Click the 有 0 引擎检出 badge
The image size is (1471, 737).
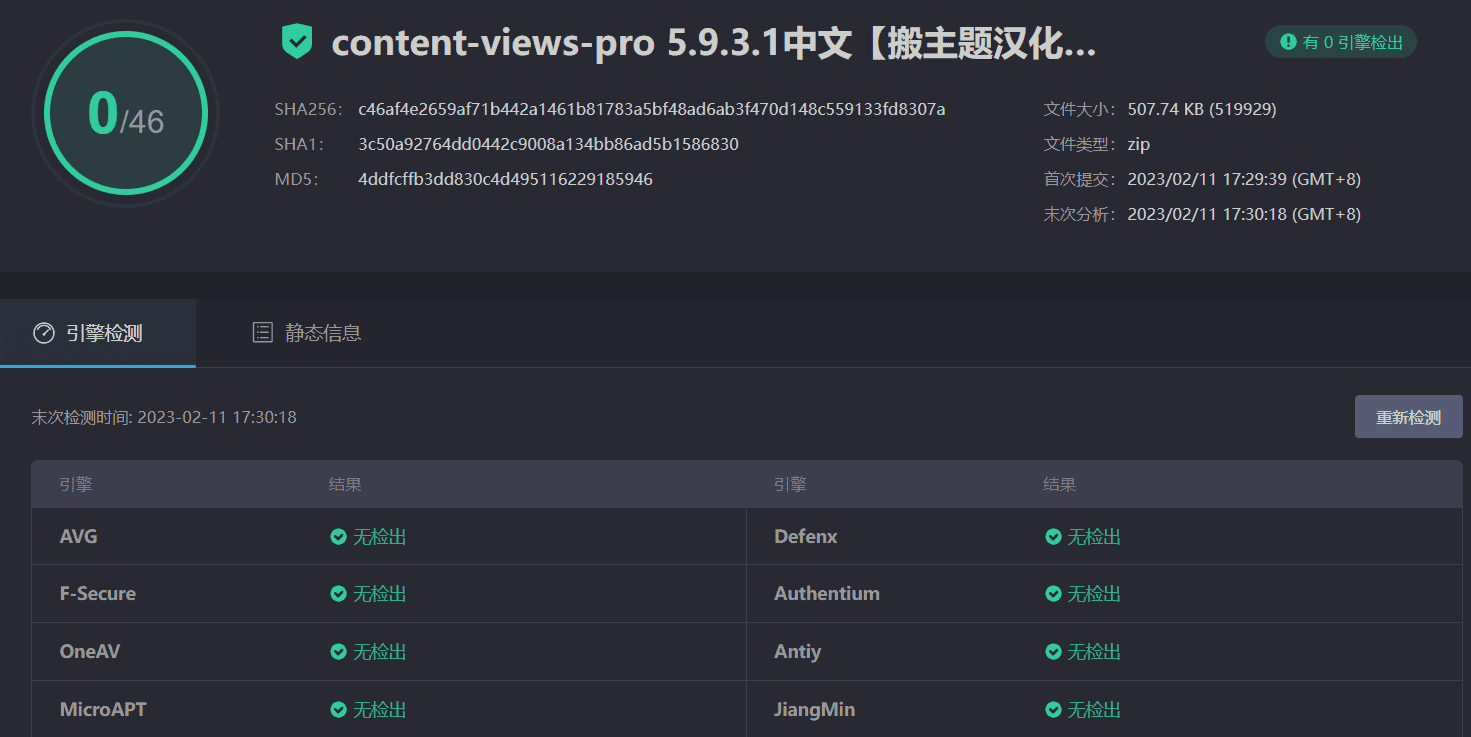tap(1341, 42)
